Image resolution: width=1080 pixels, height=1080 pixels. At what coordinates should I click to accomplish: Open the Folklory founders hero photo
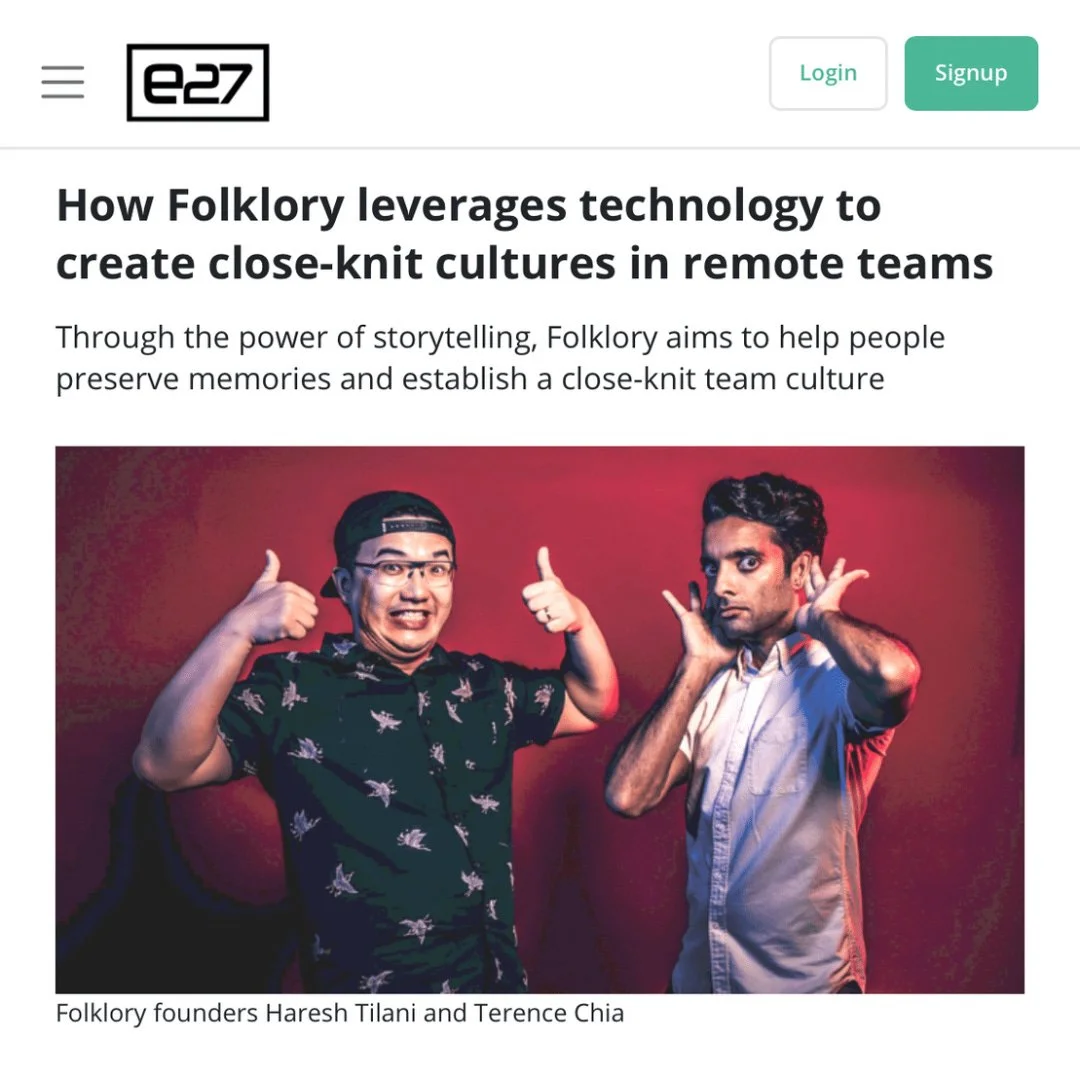pyautogui.click(x=540, y=720)
